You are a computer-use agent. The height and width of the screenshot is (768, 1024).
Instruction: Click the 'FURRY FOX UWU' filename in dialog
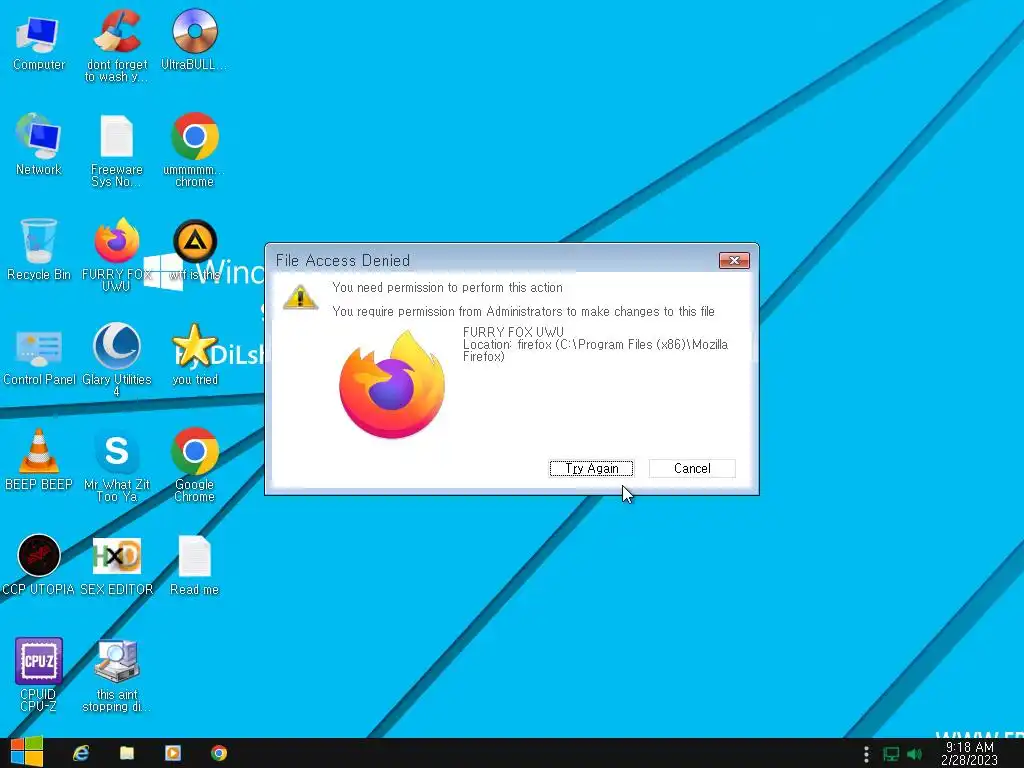pyautogui.click(x=513, y=332)
